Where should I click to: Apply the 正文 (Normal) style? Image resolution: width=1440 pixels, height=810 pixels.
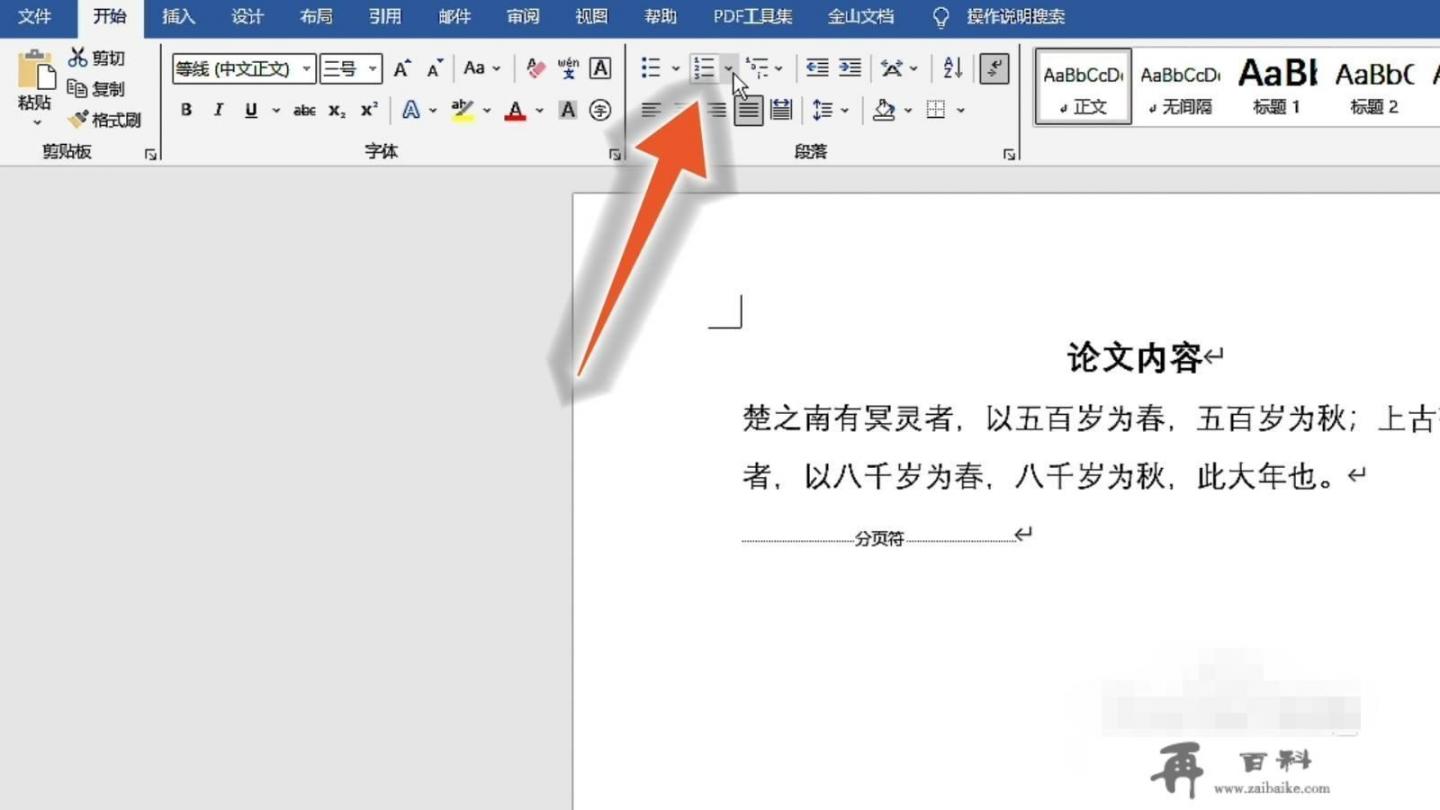click(x=1083, y=86)
